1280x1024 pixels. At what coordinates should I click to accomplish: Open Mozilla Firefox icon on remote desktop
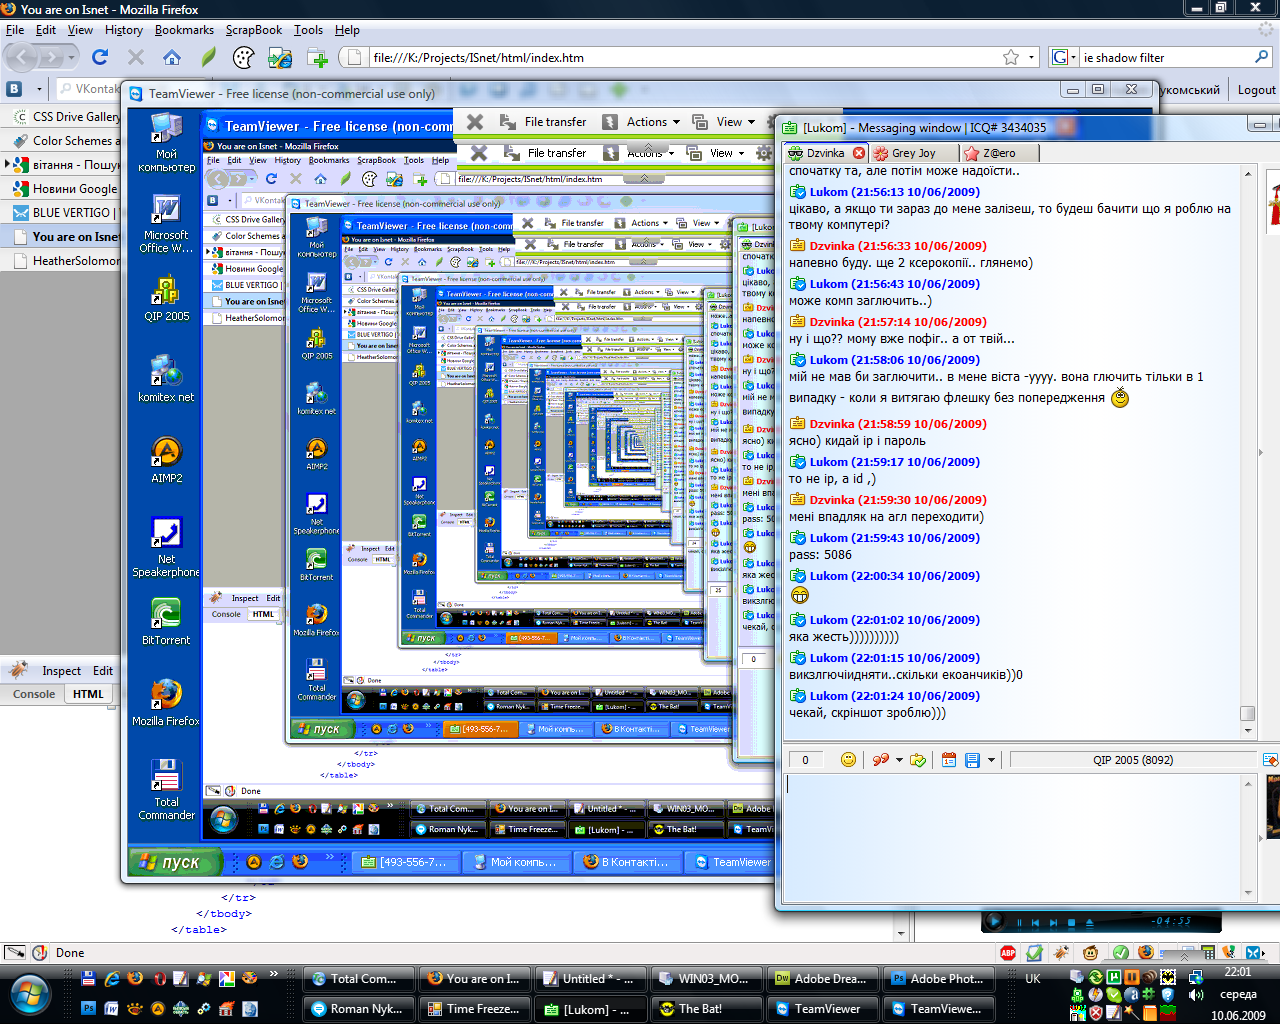pos(166,703)
